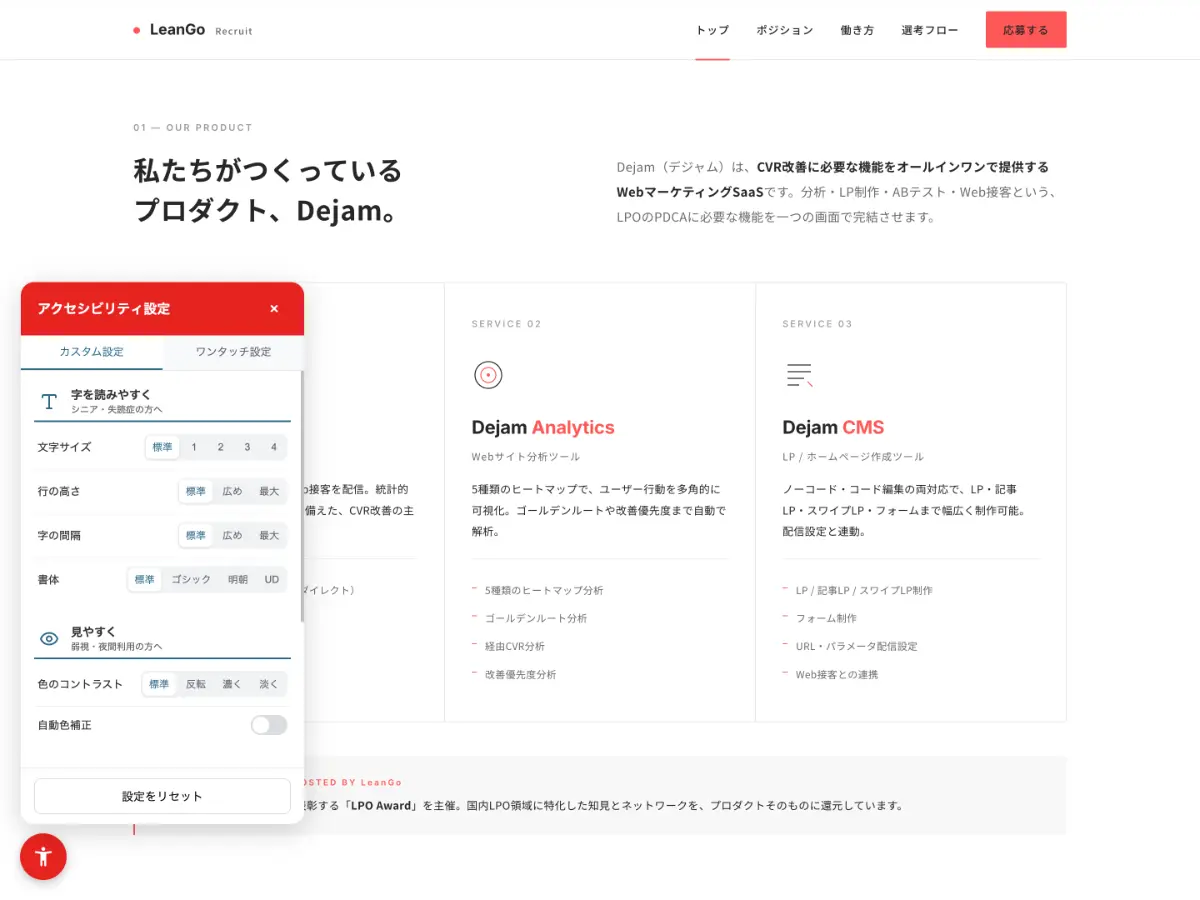This screenshot has width=1200, height=900.
Task: Click ゴールデンルート分析 list item
Action: click(536, 618)
